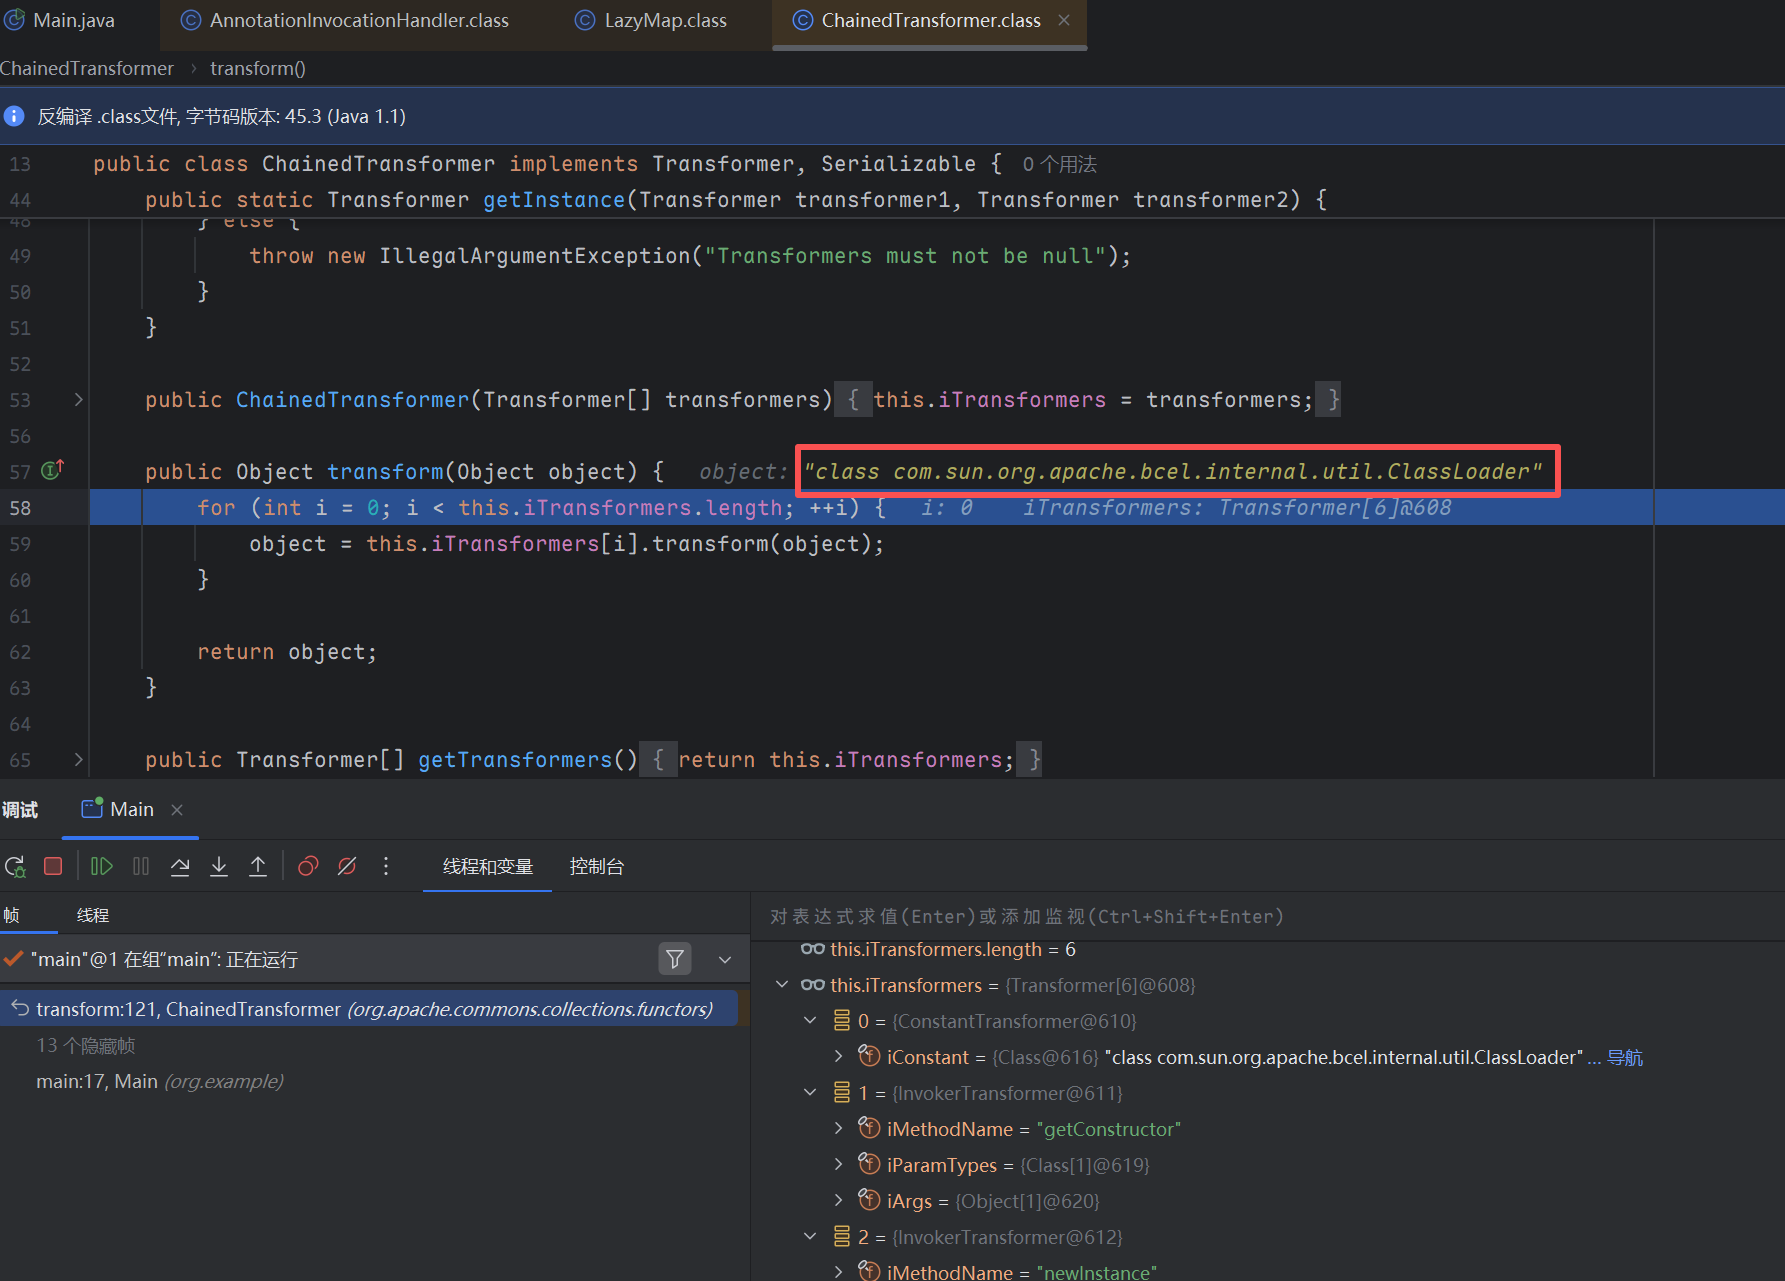Open the thread selector dropdown
The image size is (1785, 1281).
725,960
